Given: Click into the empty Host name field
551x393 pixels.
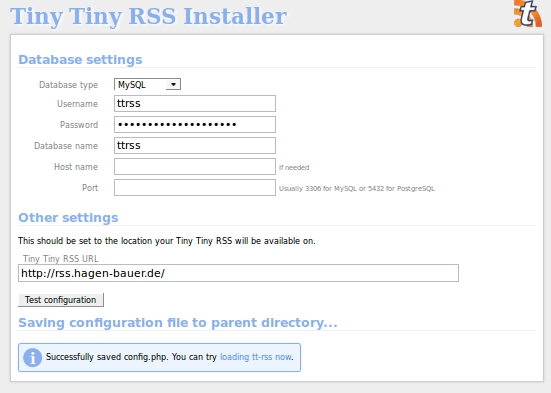Looking at the screenshot, I should (195, 167).
